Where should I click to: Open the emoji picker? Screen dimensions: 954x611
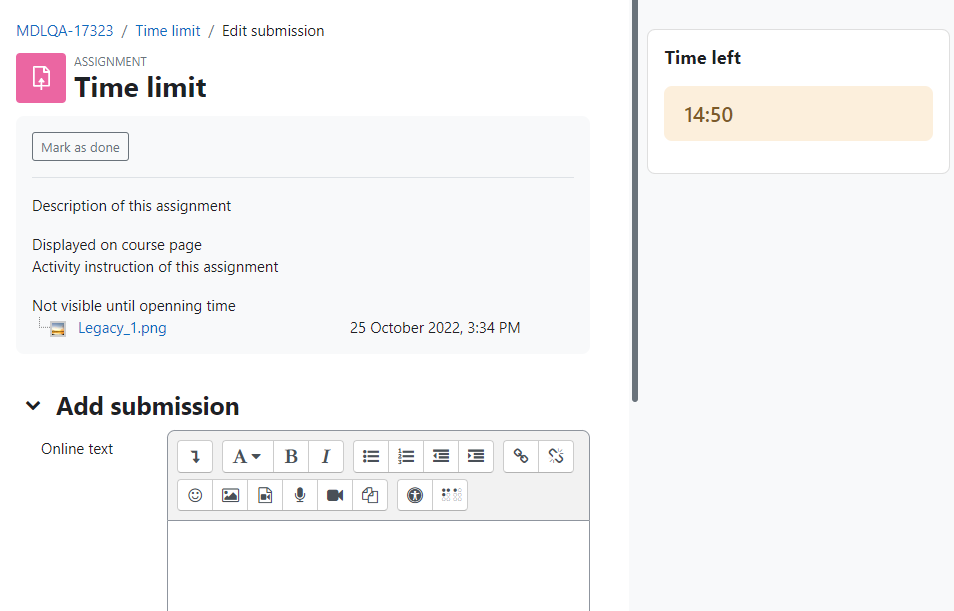click(195, 495)
